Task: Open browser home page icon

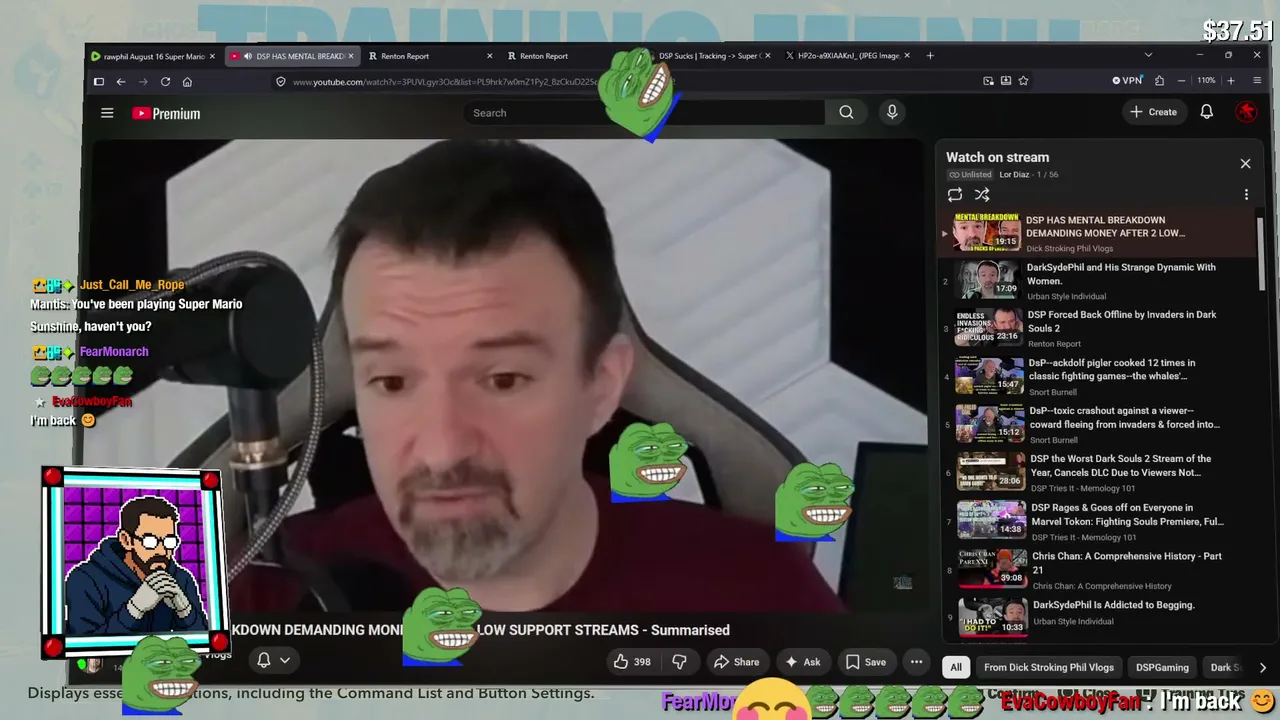Action: pyautogui.click(x=187, y=82)
